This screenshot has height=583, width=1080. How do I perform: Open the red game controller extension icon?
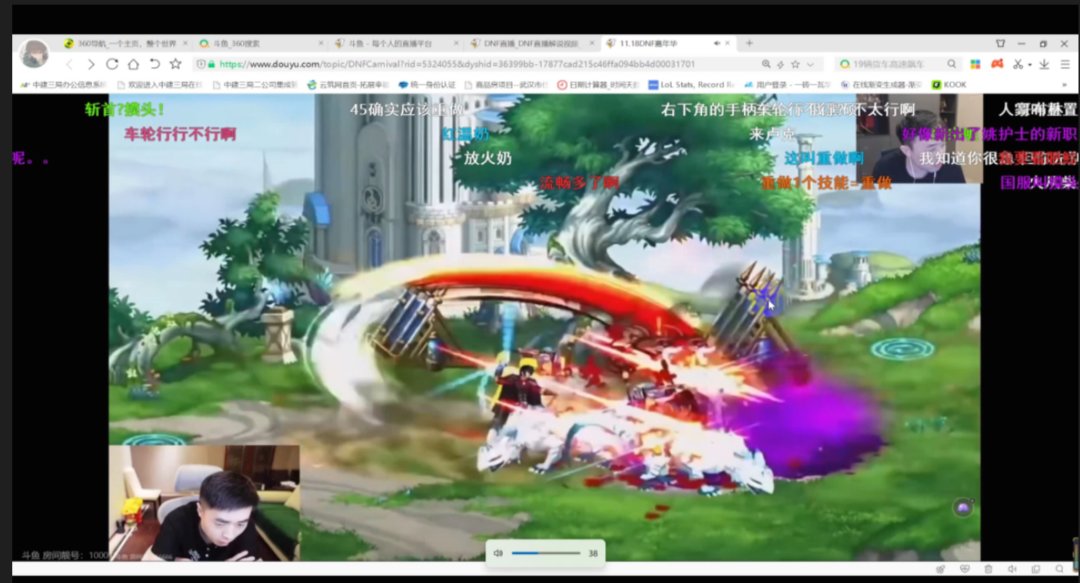click(997, 64)
